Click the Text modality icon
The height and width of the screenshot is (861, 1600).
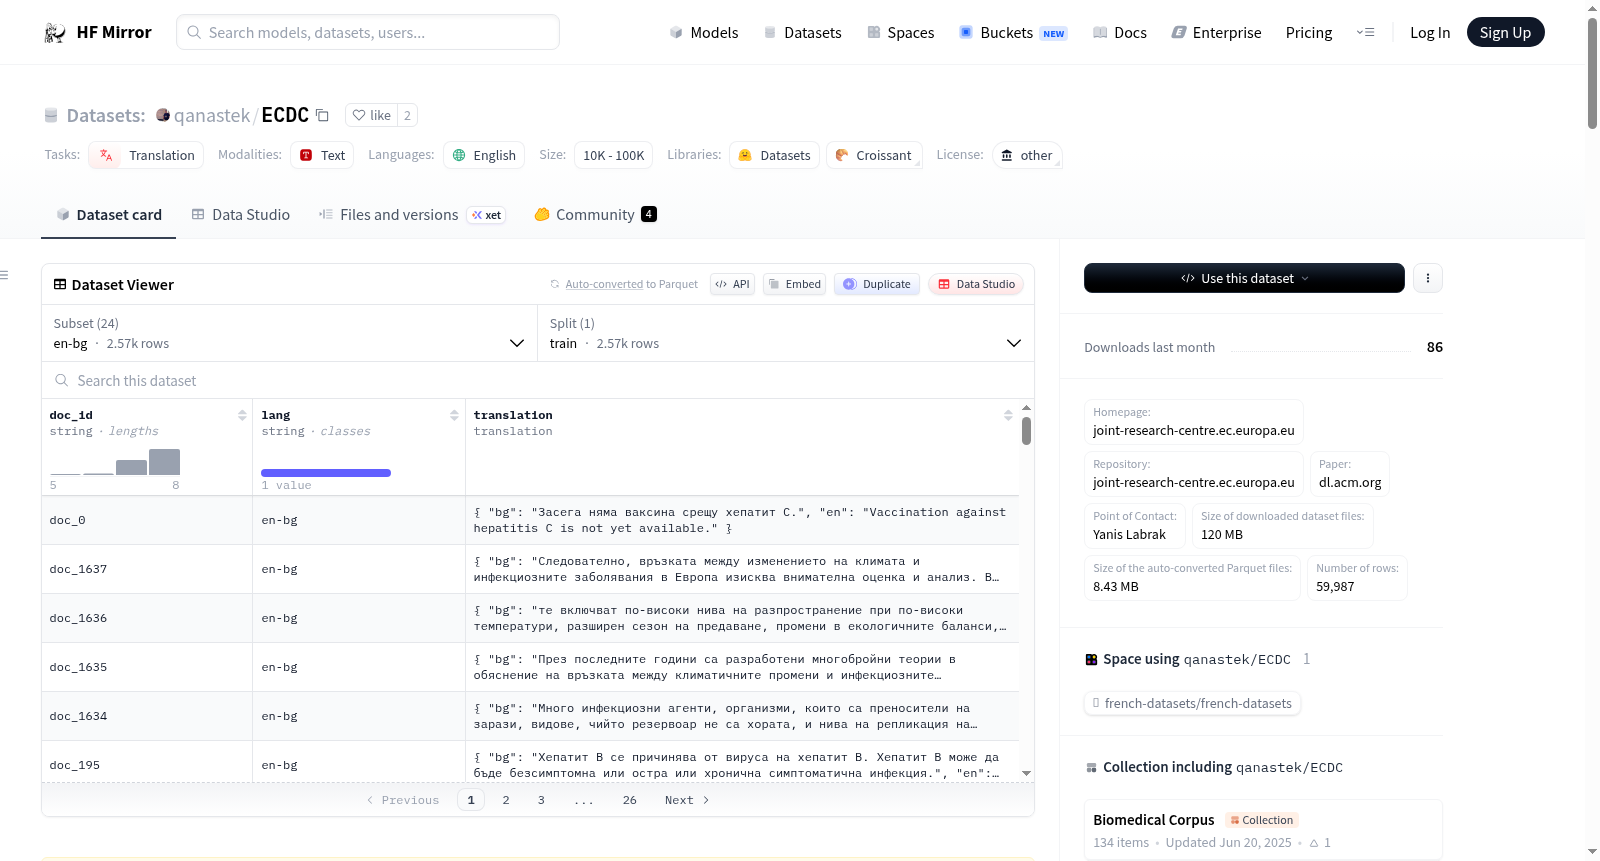coord(306,155)
